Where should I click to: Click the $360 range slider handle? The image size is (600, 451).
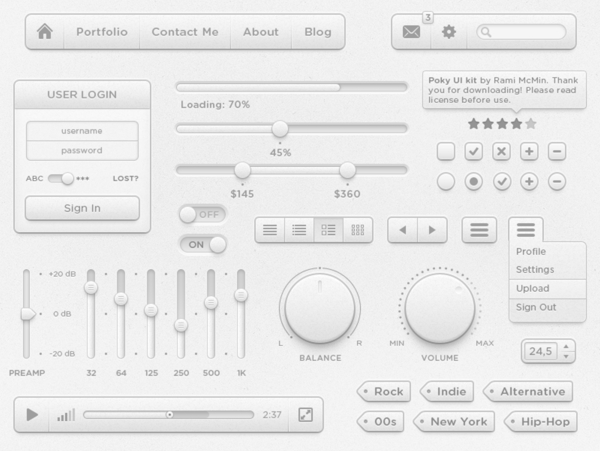coord(347,170)
